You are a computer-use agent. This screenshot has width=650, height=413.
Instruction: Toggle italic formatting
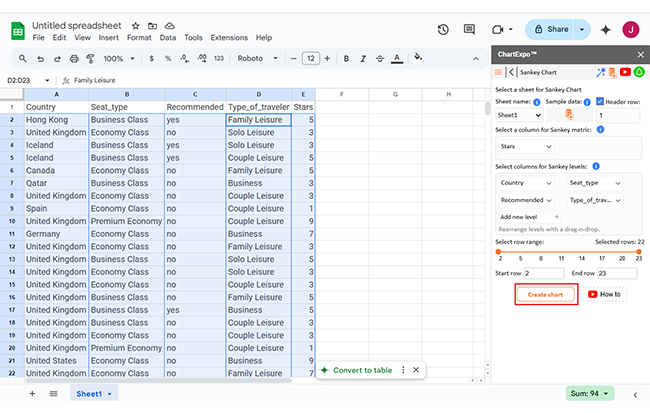point(363,59)
